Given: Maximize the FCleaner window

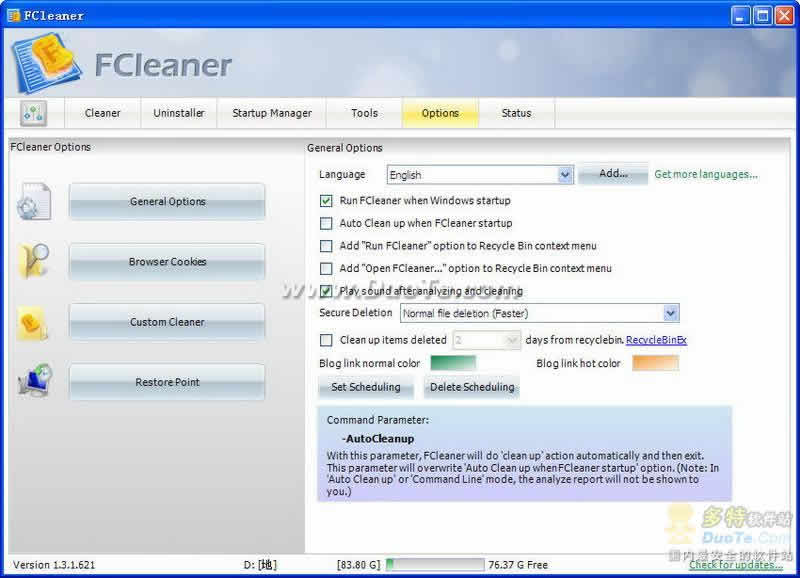Looking at the screenshot, I should (x=762, y=16).
